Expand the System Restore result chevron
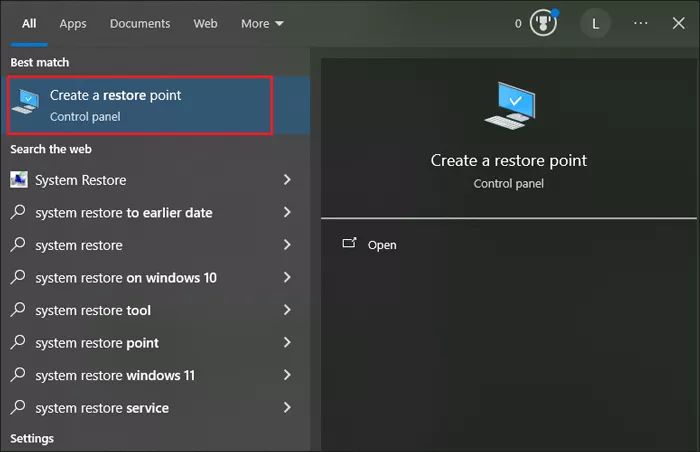 tap(287, 180)
